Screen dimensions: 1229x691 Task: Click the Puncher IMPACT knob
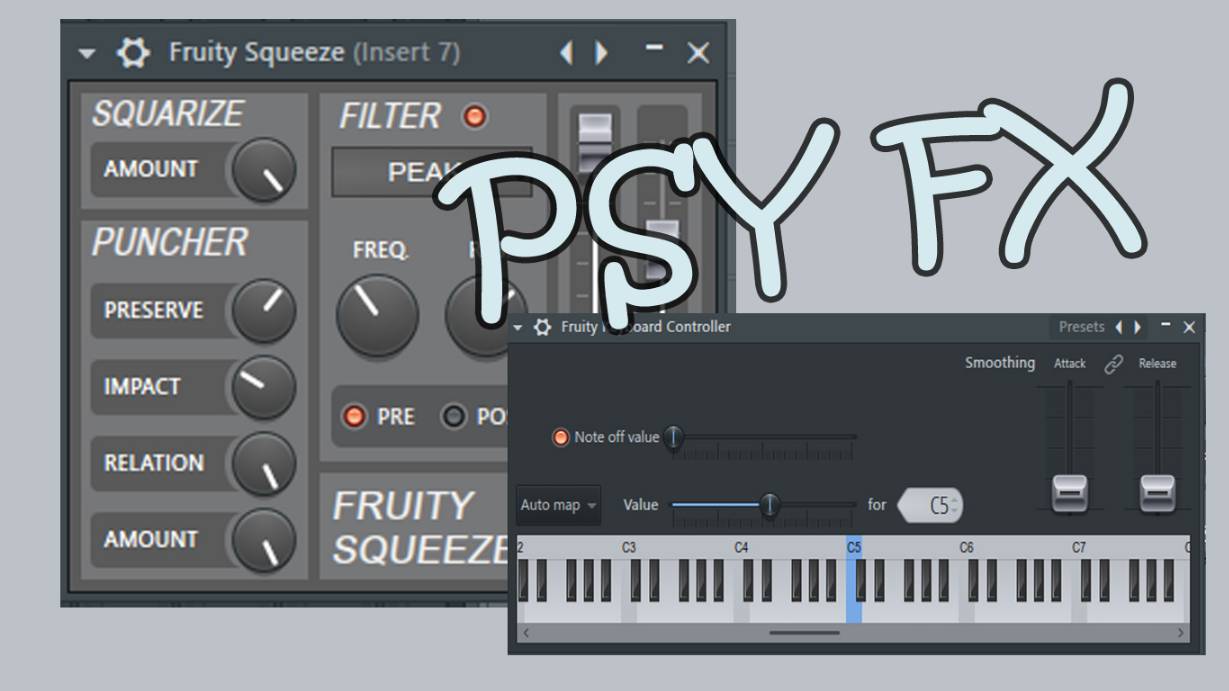(x=264, y=387)
